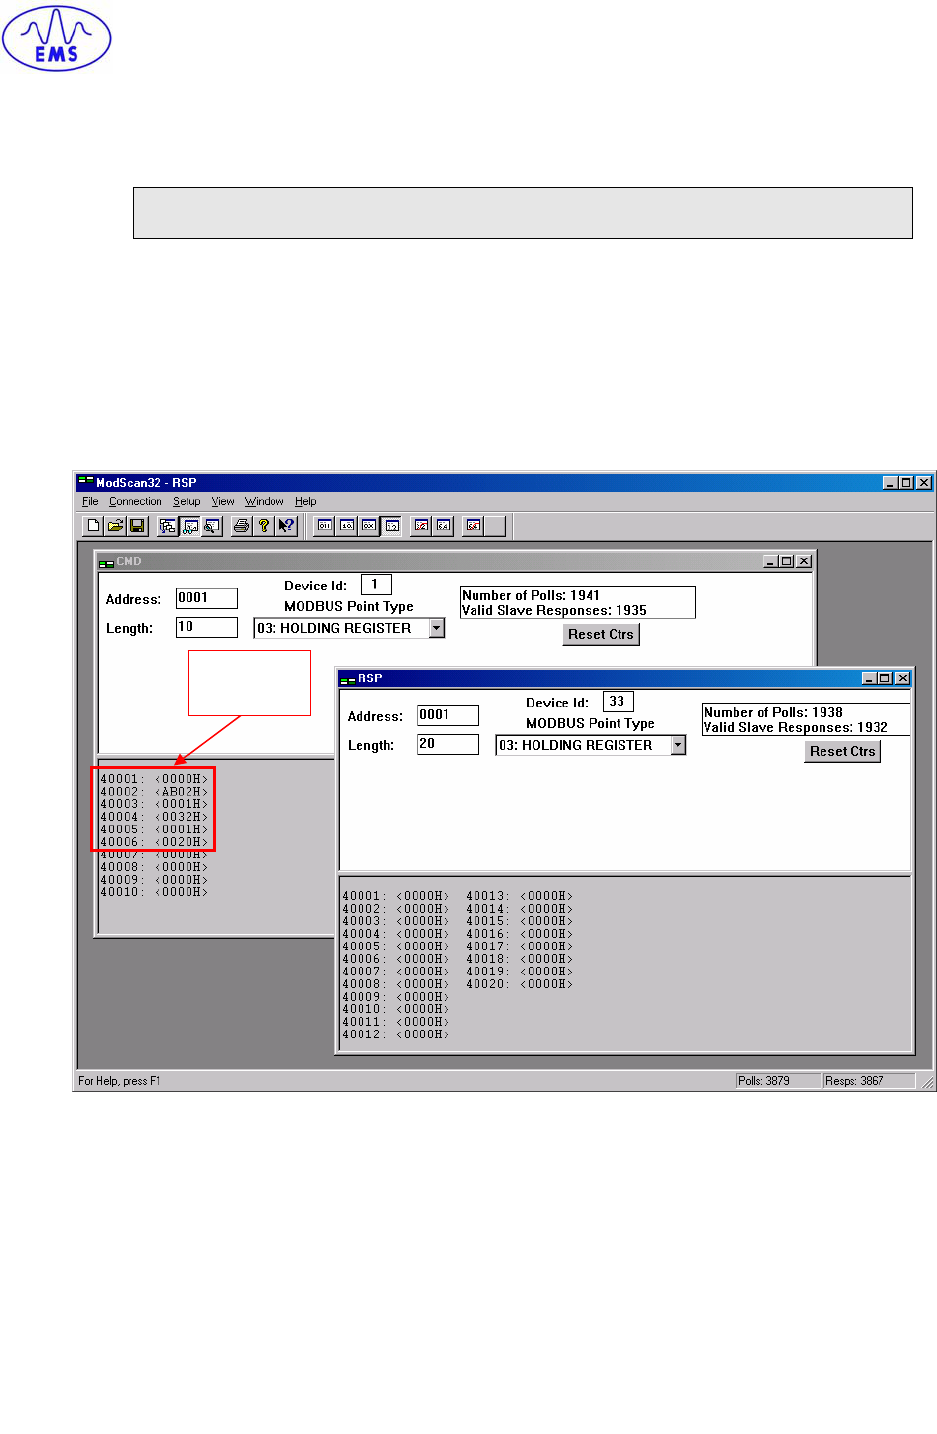
Task: Click the last toolbar format icon
Action: click(473, 525)
